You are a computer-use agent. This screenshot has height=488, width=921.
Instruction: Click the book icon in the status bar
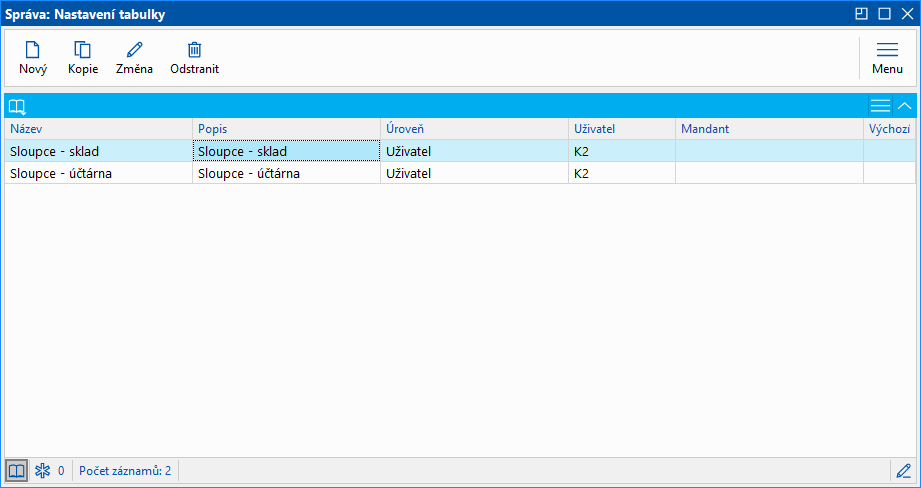coord(16,470)
